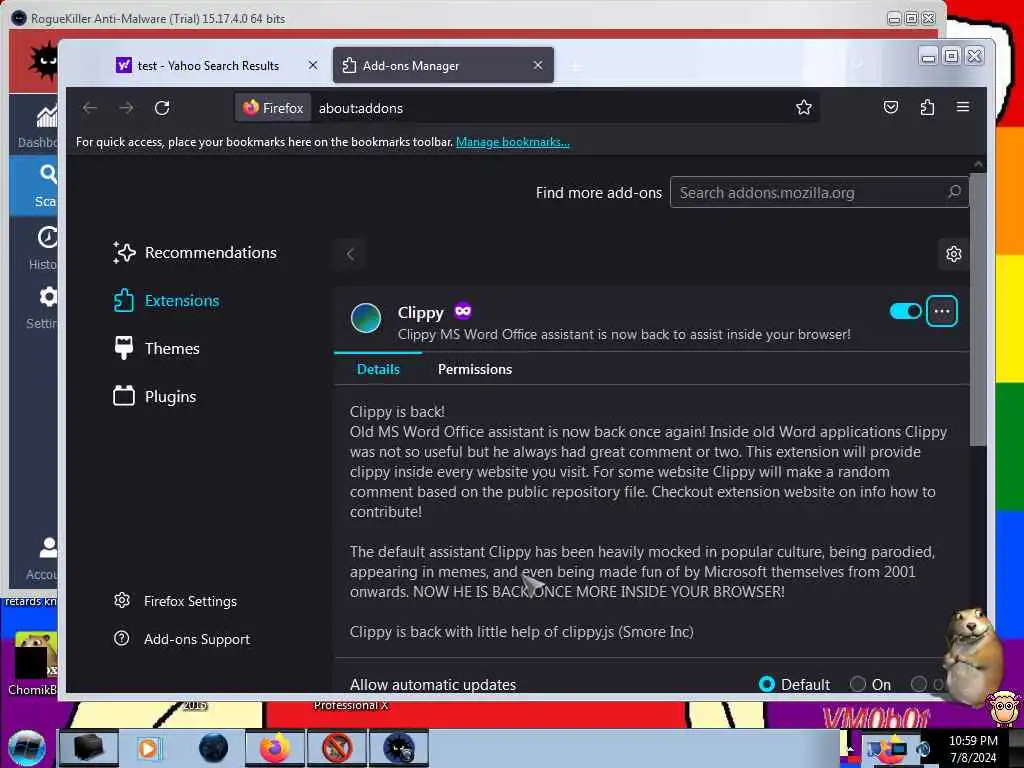
Task: Open media player icon on taskbar
Action: coord(148,748)
